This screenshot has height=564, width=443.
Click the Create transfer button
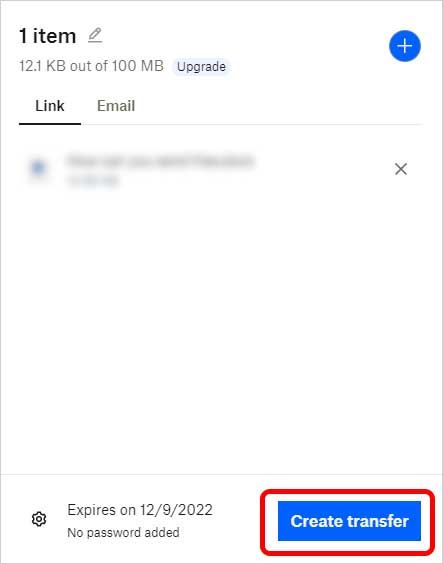click(x=349, y=521)
